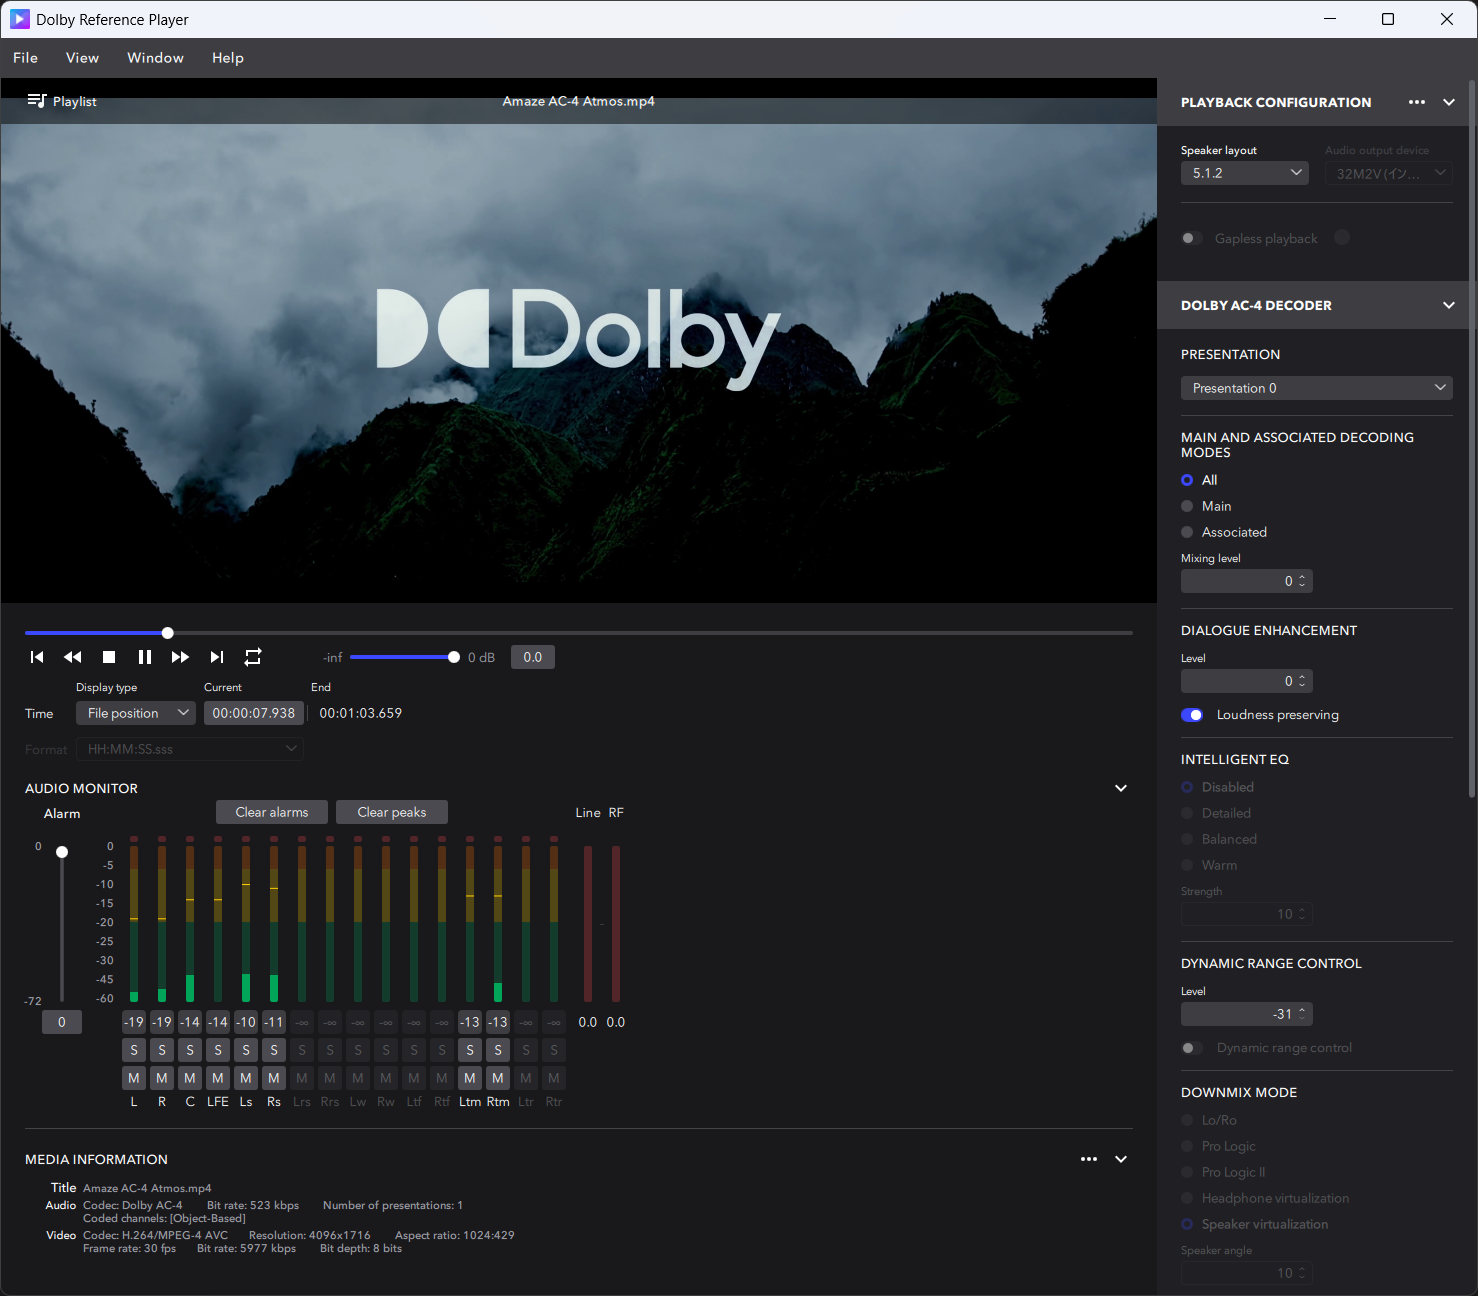Viewport: 1478px width, 1296px height.
Task: Toggle the loop playback icon
Action: pyautogui.click(x=253, y=657)
